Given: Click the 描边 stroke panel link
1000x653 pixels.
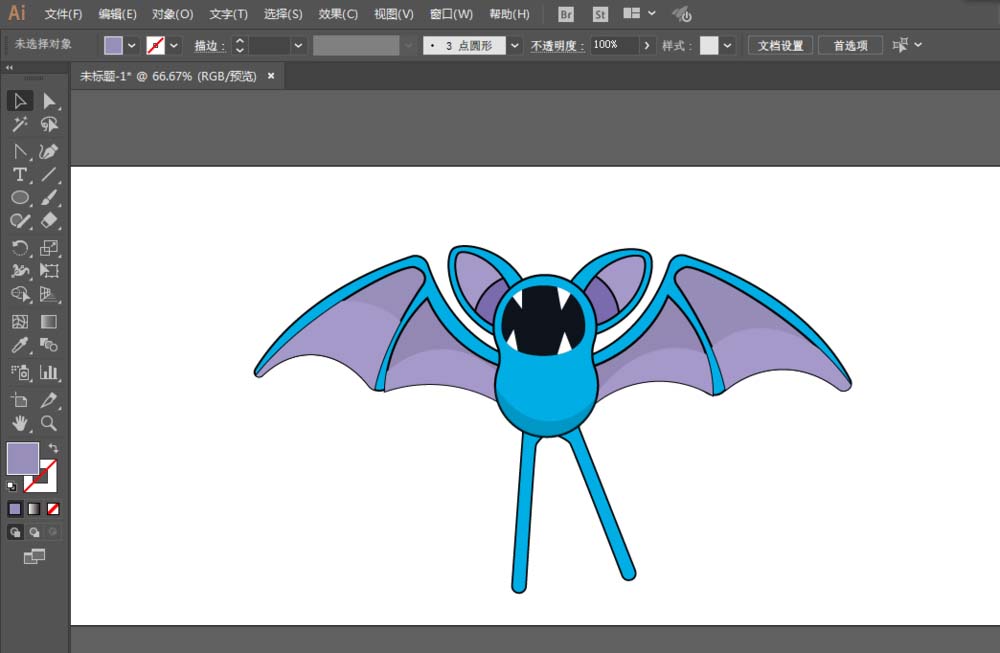Looking at the screenshot, I should click(209, 46).
